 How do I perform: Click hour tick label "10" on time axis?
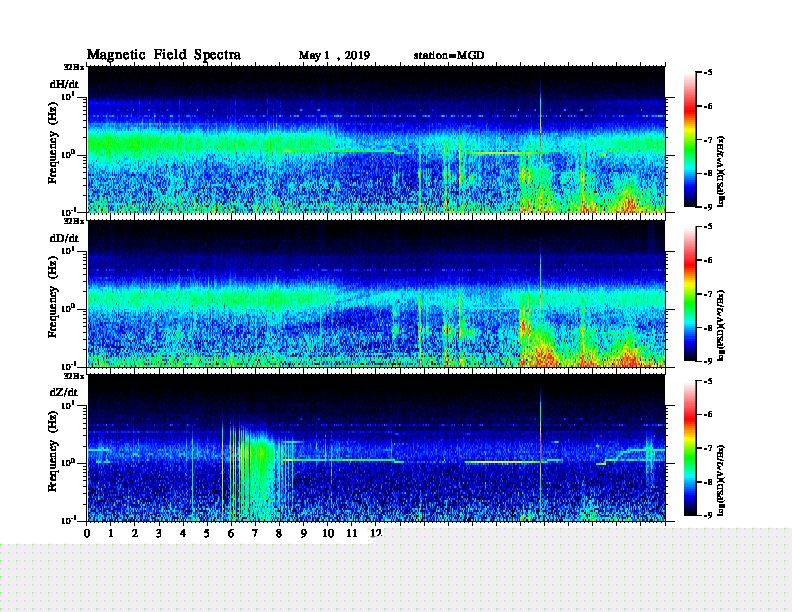point(328,533)
